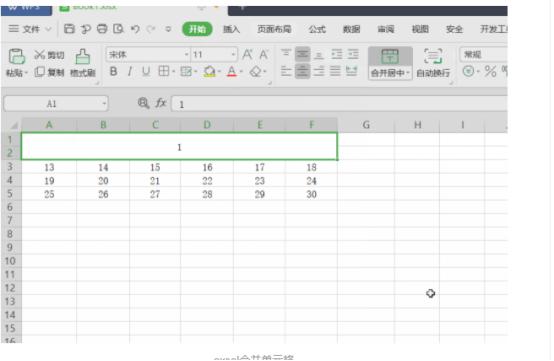This screenshot has height=361, width=554.
Task: Click the cell containing 21
Action: click(x=155, y=181)
